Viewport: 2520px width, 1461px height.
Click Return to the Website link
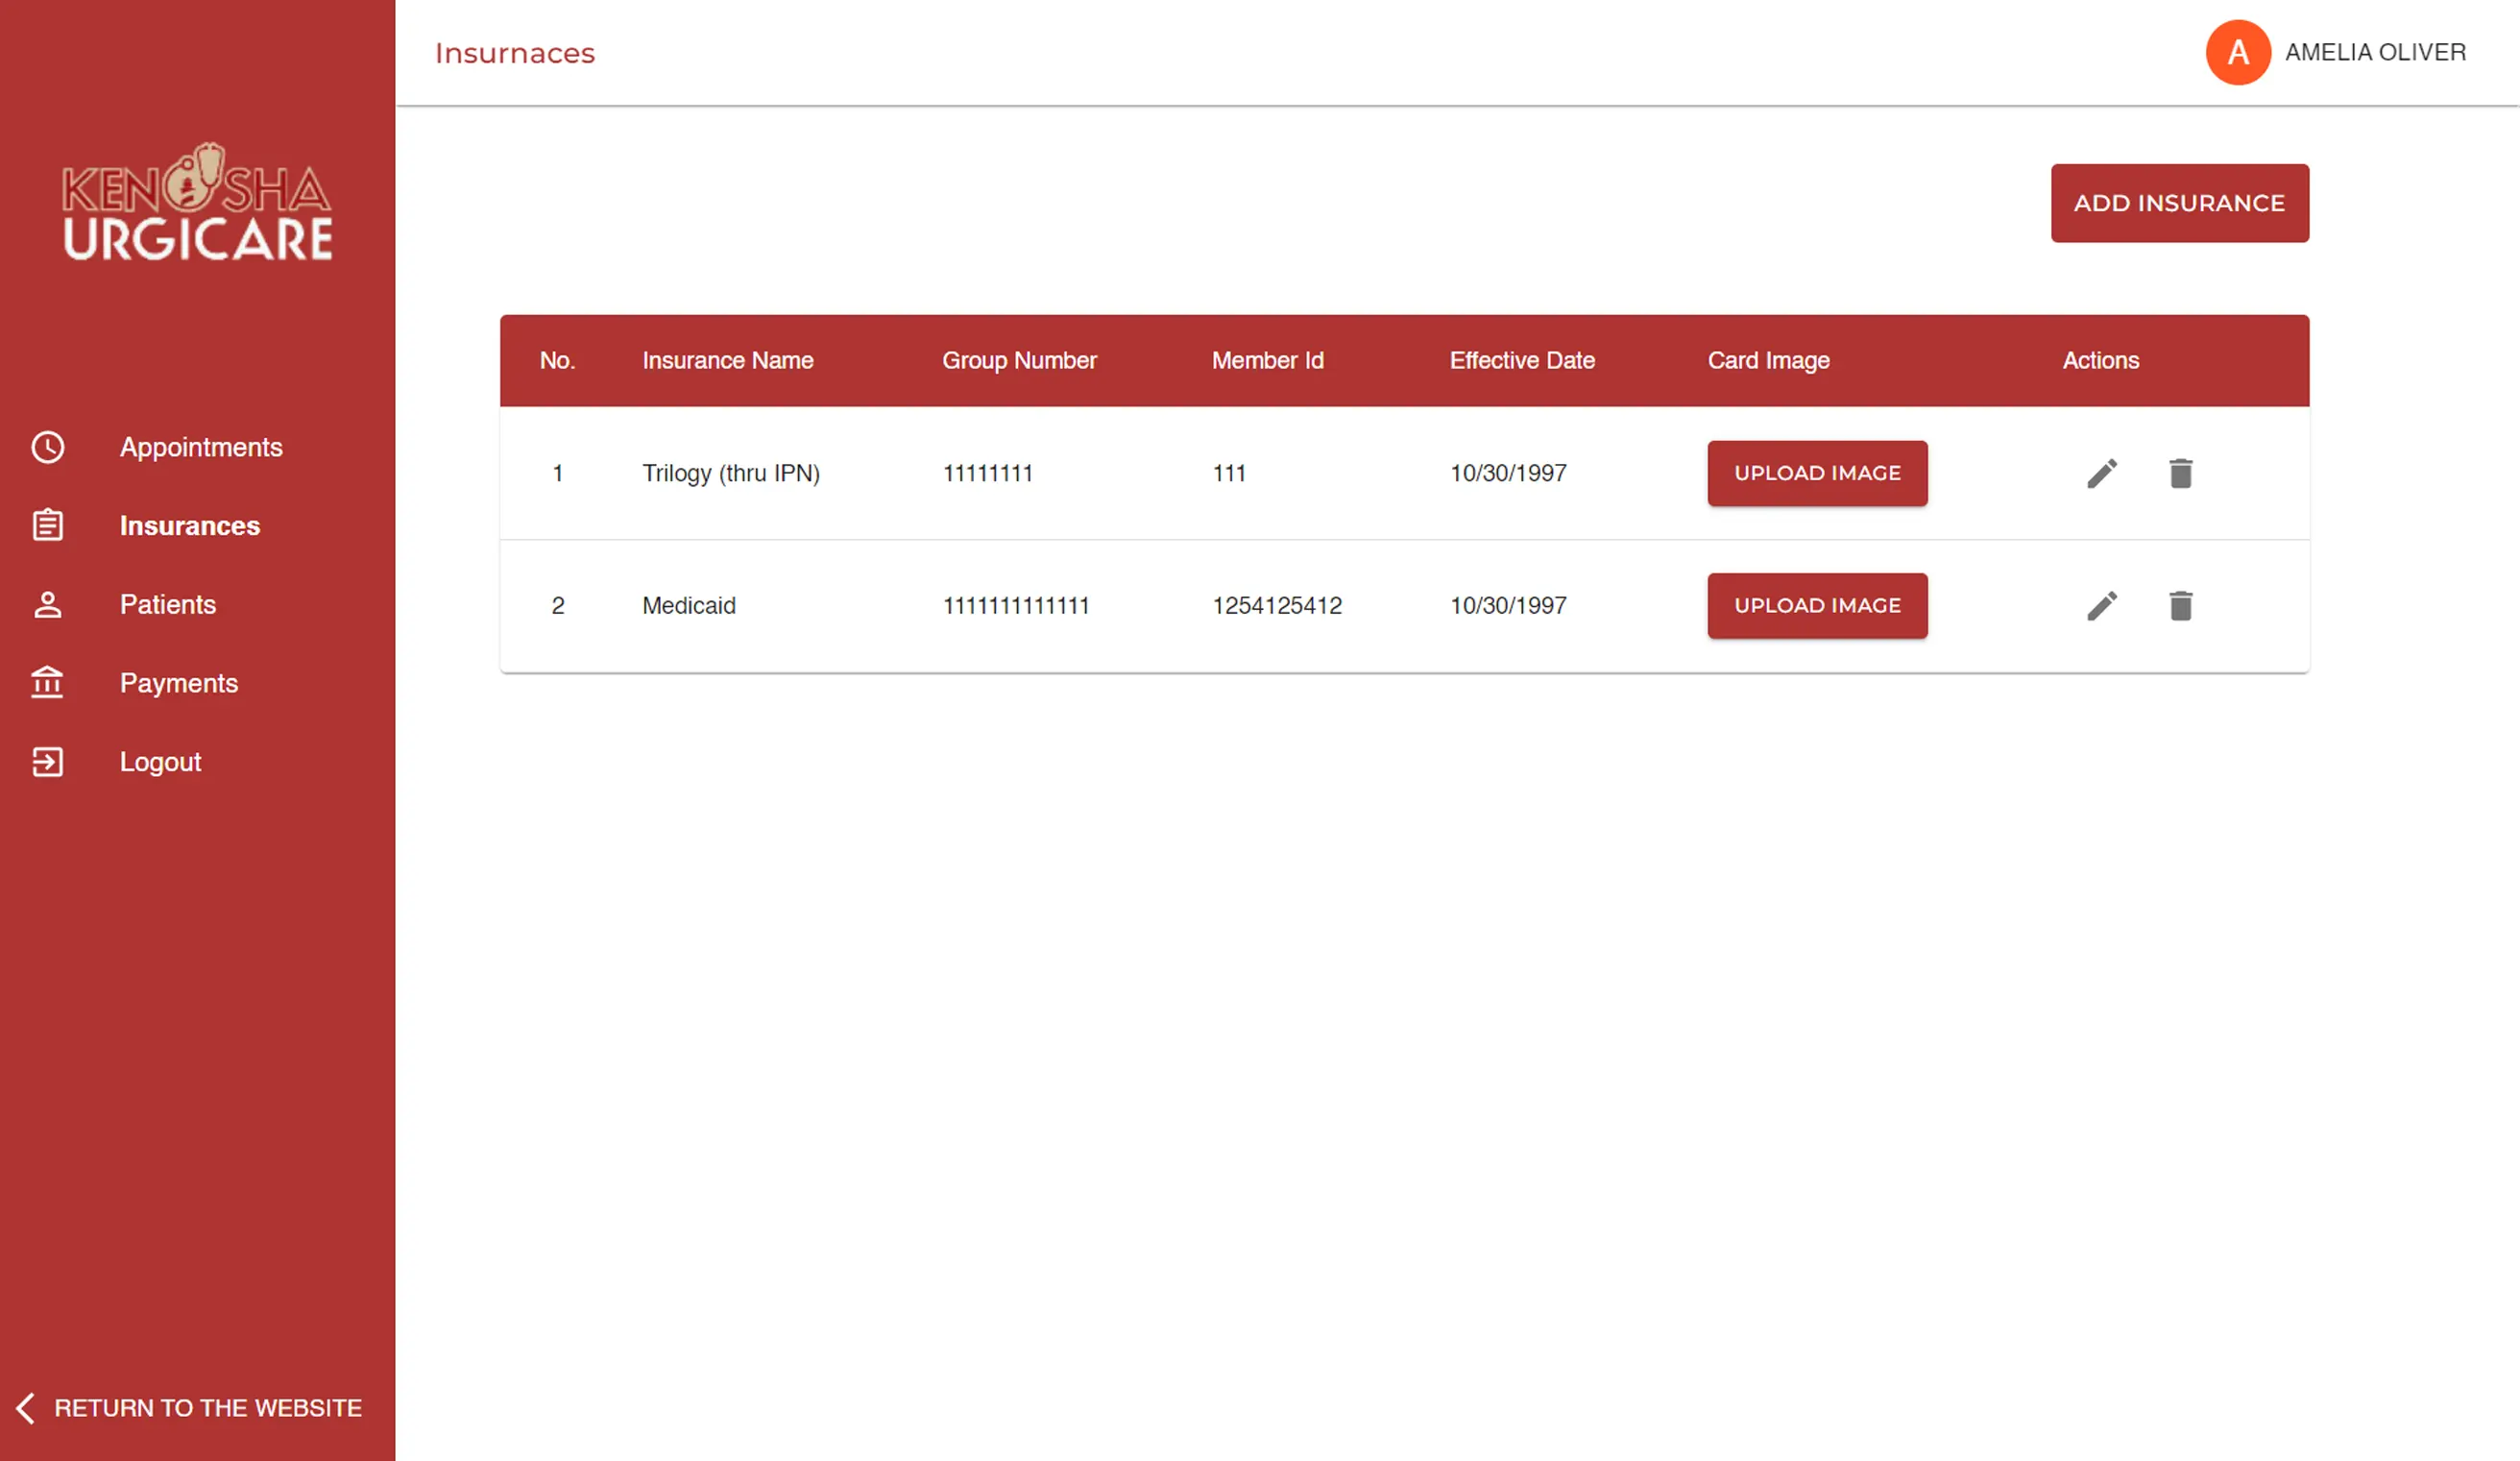pyautogui.click(x=209, y=1408)
